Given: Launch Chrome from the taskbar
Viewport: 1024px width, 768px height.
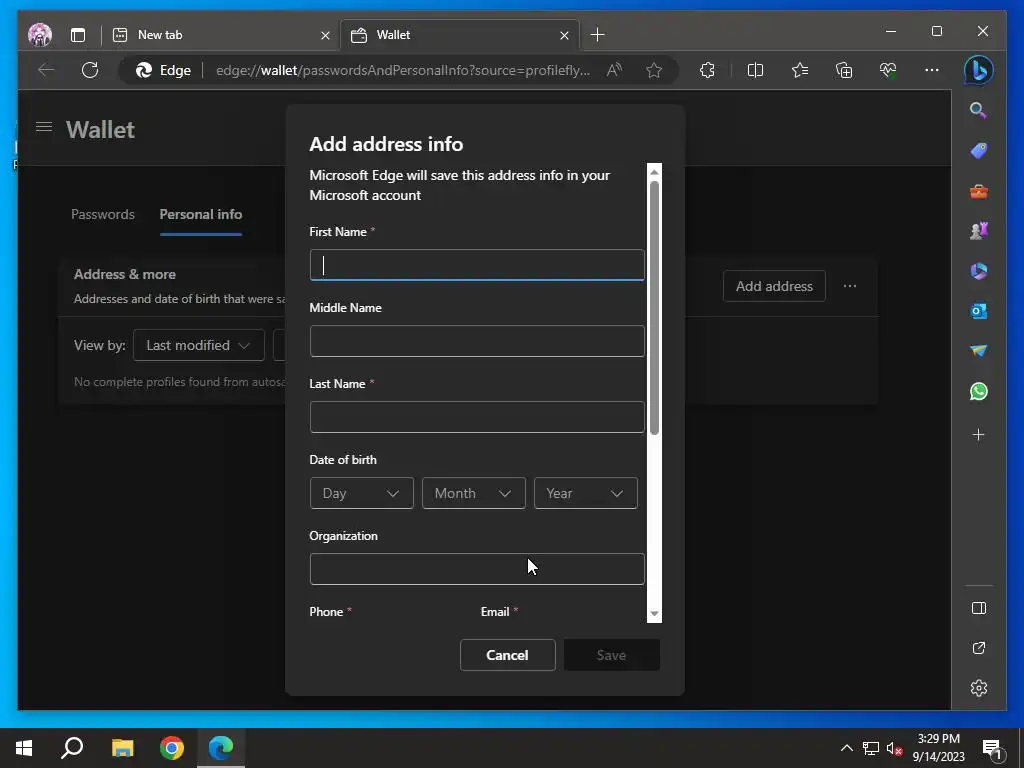Looking at the screenshot, I should (x=172, y=748).
